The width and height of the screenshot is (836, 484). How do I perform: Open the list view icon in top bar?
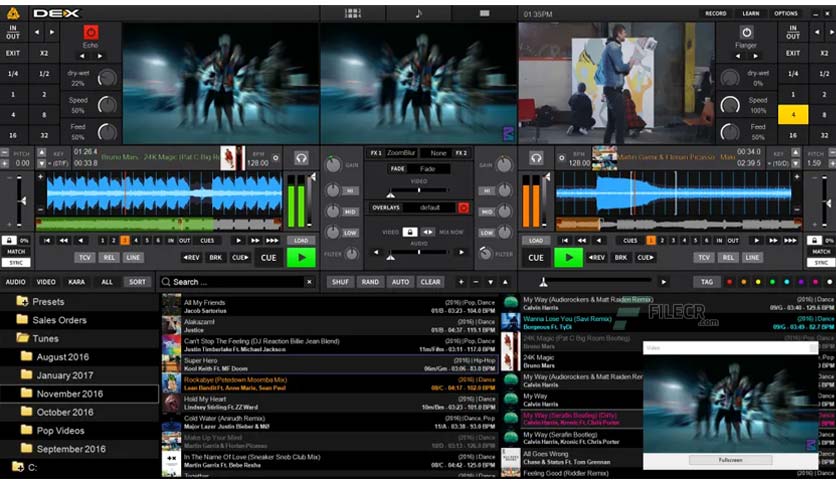(484, 13)
